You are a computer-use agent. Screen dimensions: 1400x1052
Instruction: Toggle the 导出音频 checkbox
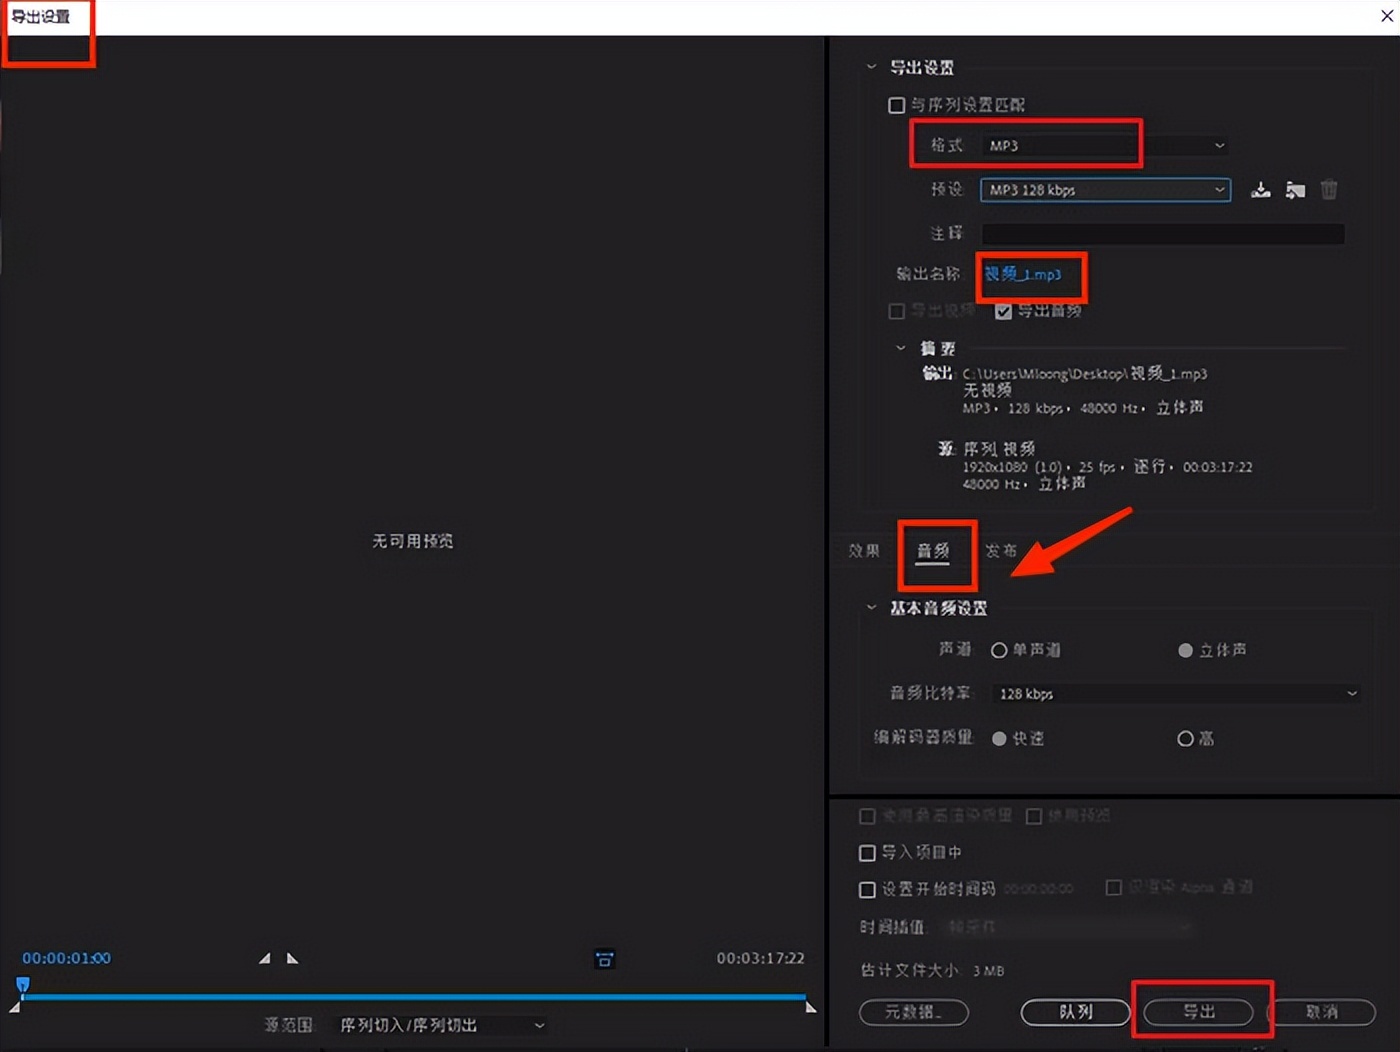pos(1003,312)
